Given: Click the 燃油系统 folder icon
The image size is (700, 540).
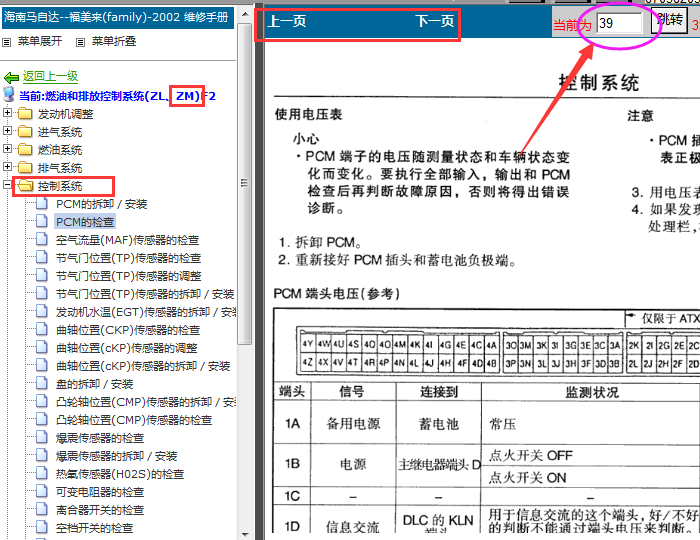Looking at the screenshot, I should coord(25,150).
